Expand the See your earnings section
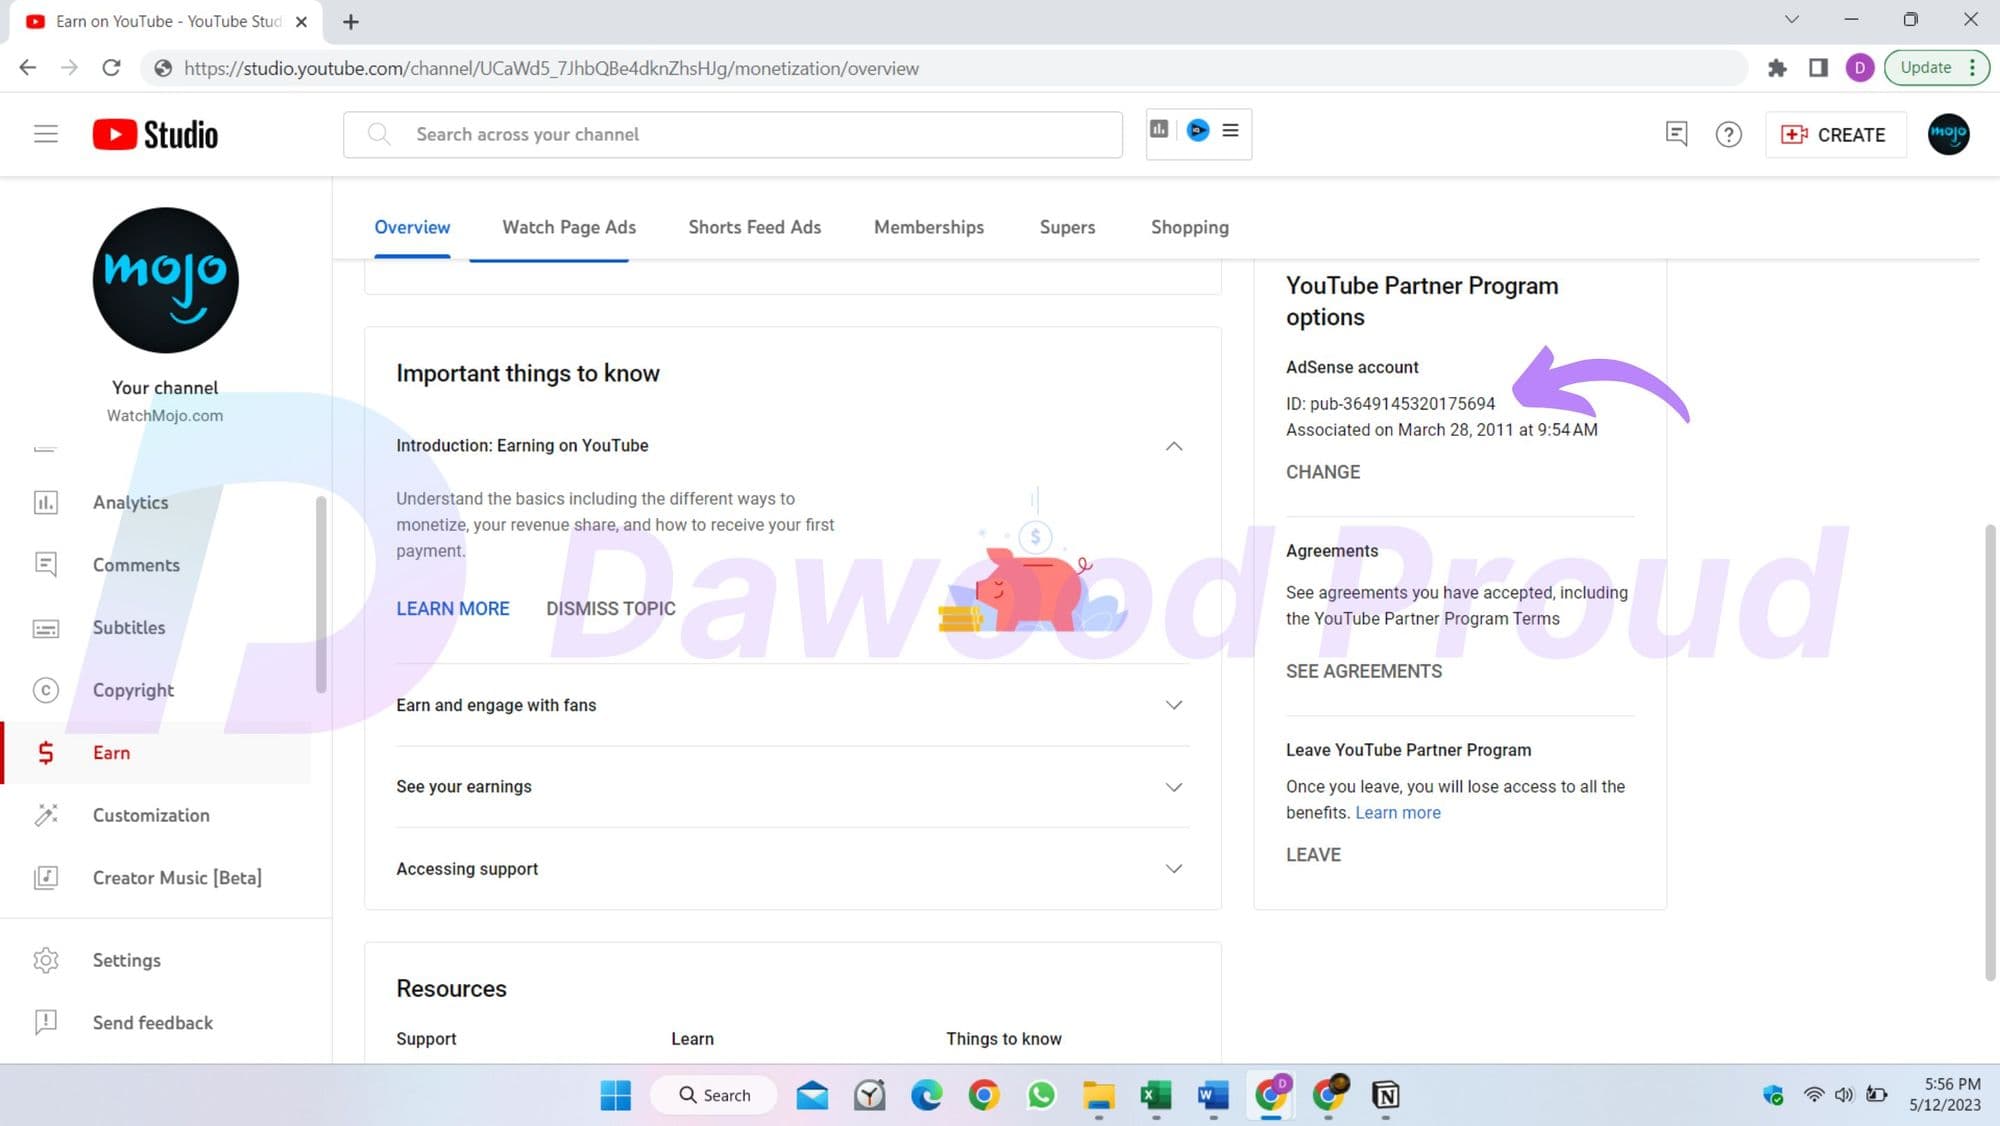Image resolution: width=2000 pixels, height=1126 pixels. [x=1173, y=785]
